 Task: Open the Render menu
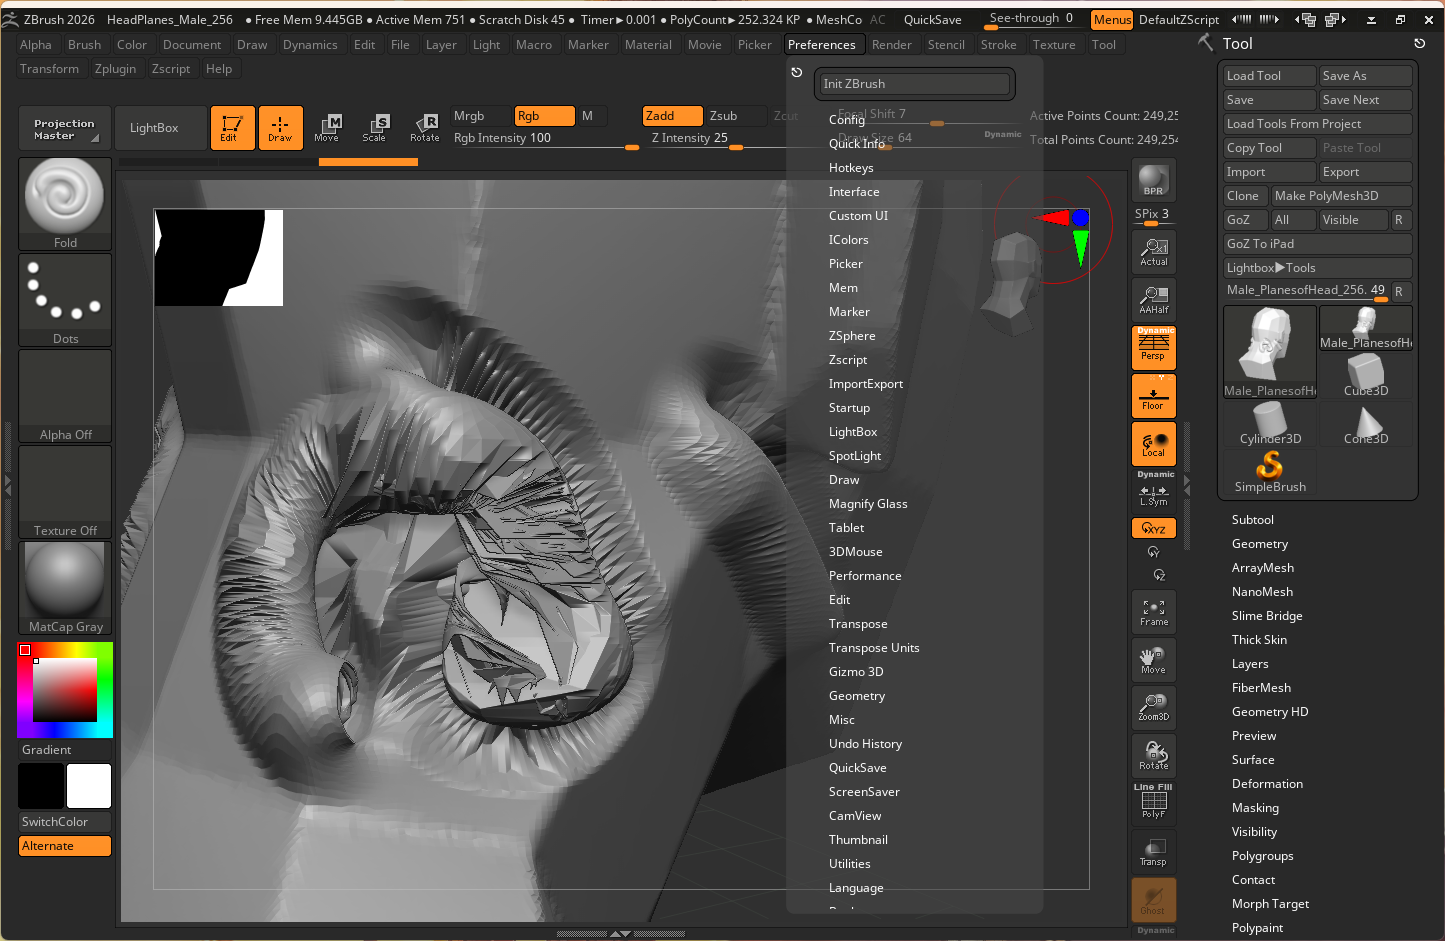click(891, 45)
